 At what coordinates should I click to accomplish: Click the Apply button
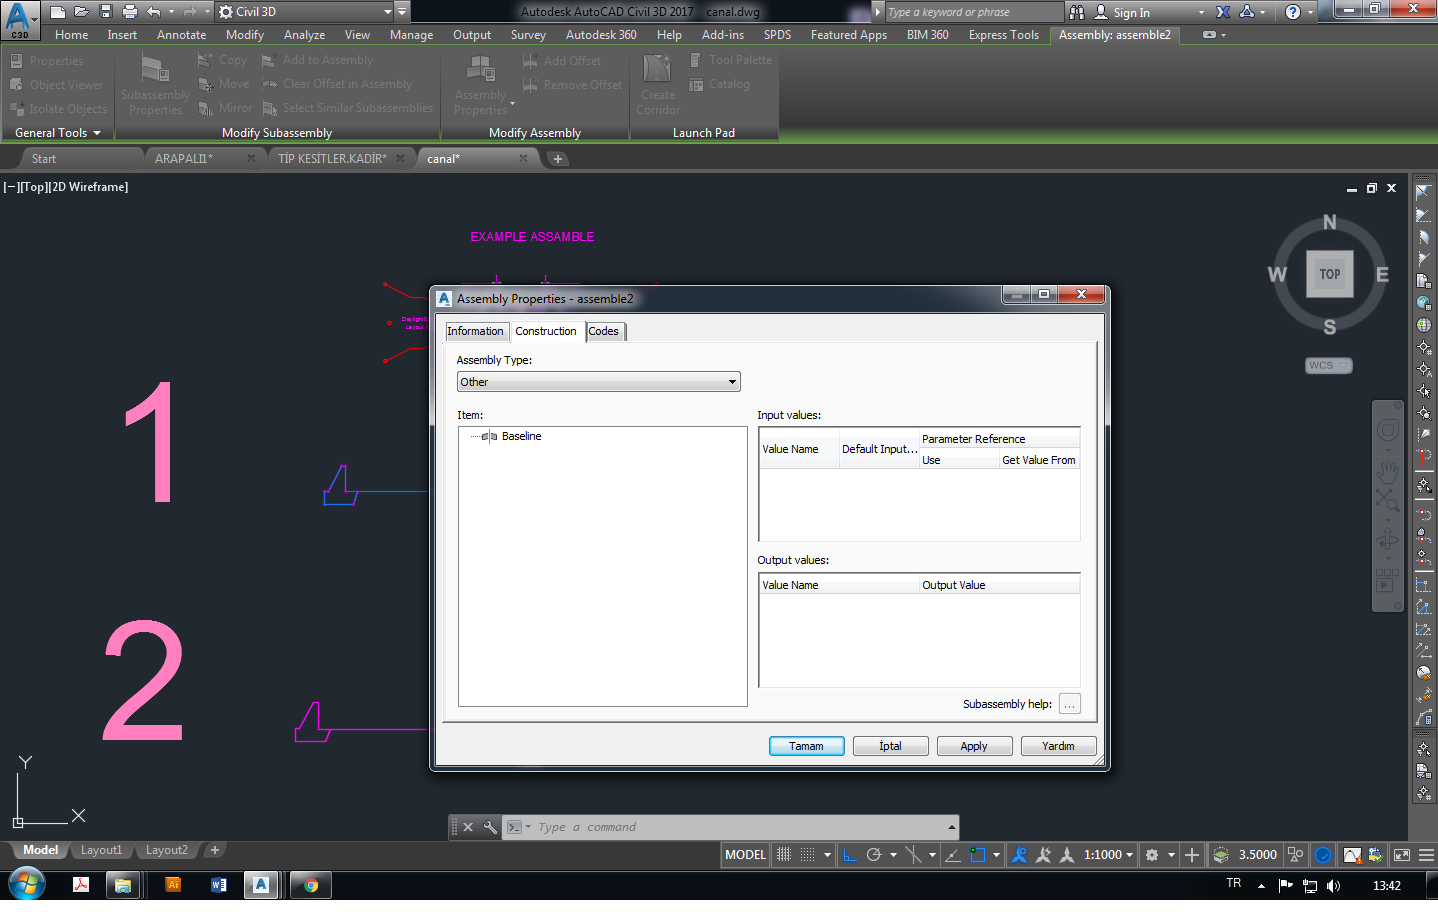[x=973, y=745]
